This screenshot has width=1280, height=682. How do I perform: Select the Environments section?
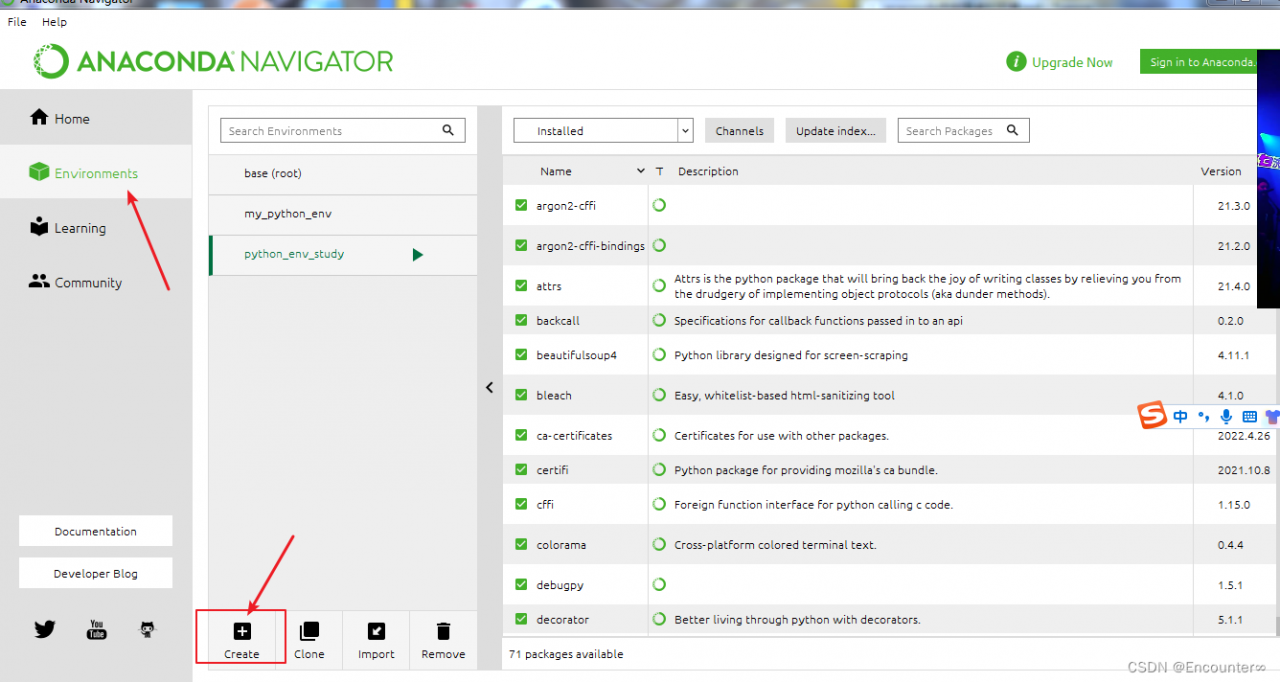[96, 173]
